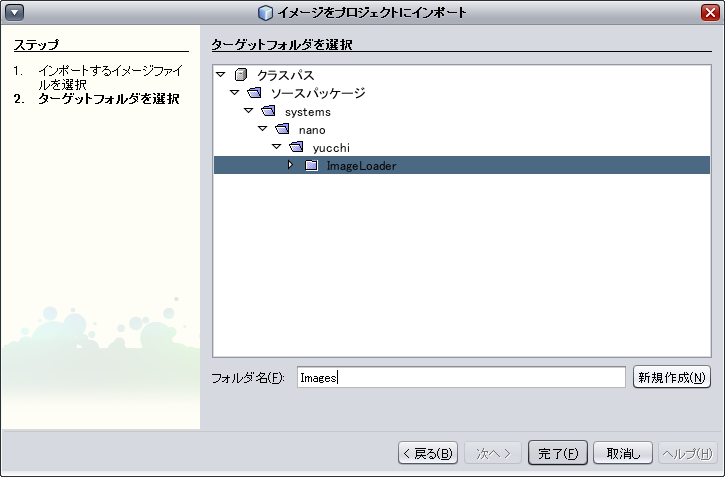Go back with the 戻る button
Screen dimensions: 725x477
(x=428, y=453)
